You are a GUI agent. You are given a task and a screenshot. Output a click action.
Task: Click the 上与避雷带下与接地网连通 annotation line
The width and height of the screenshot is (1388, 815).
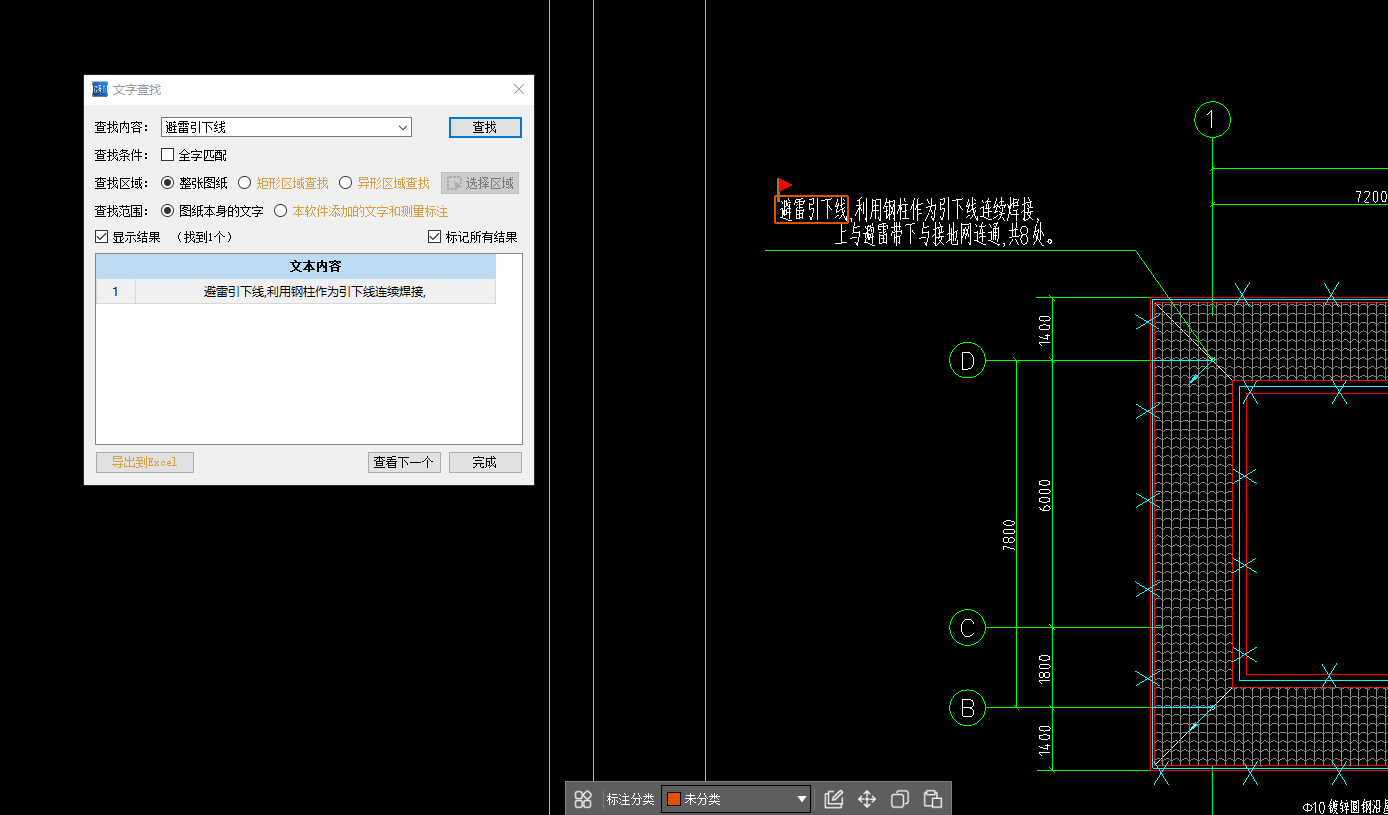(x=945, y=237)
